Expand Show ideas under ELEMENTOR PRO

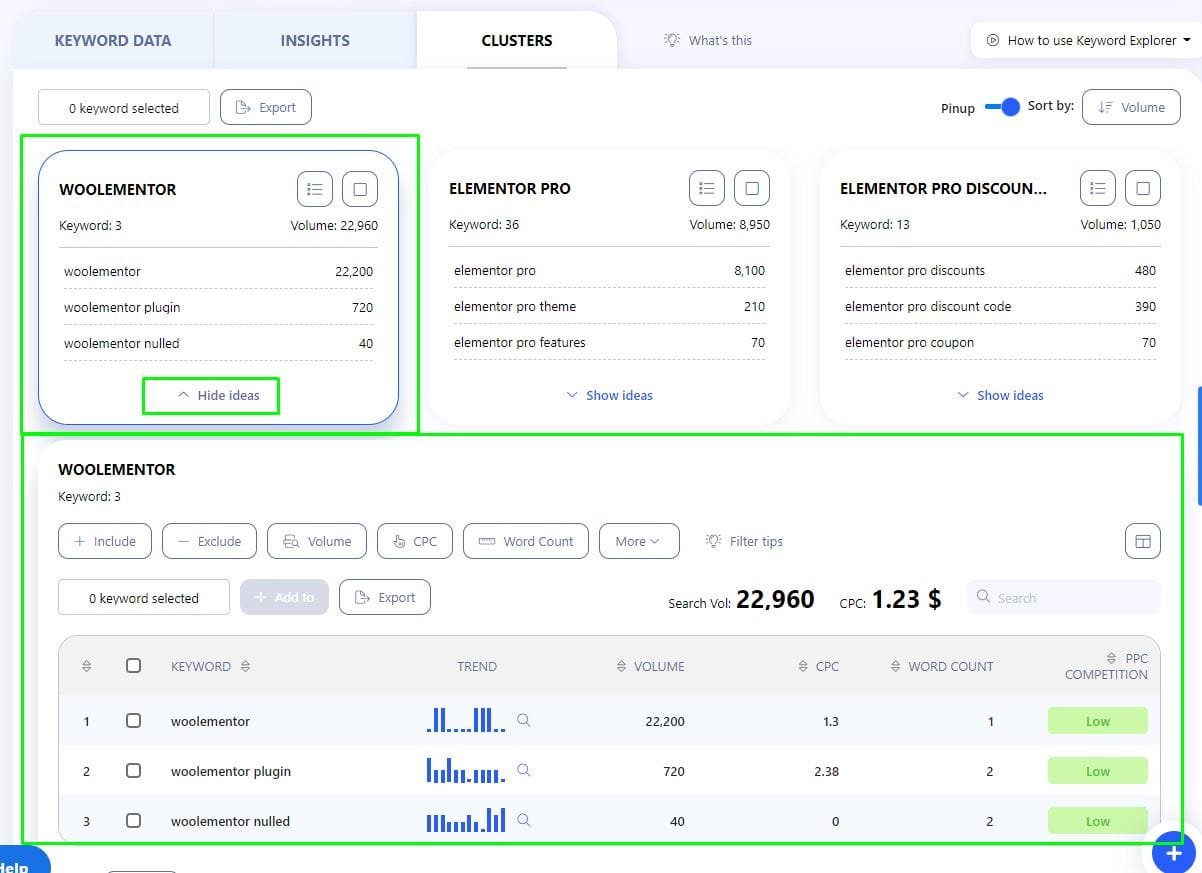point(609,395)
